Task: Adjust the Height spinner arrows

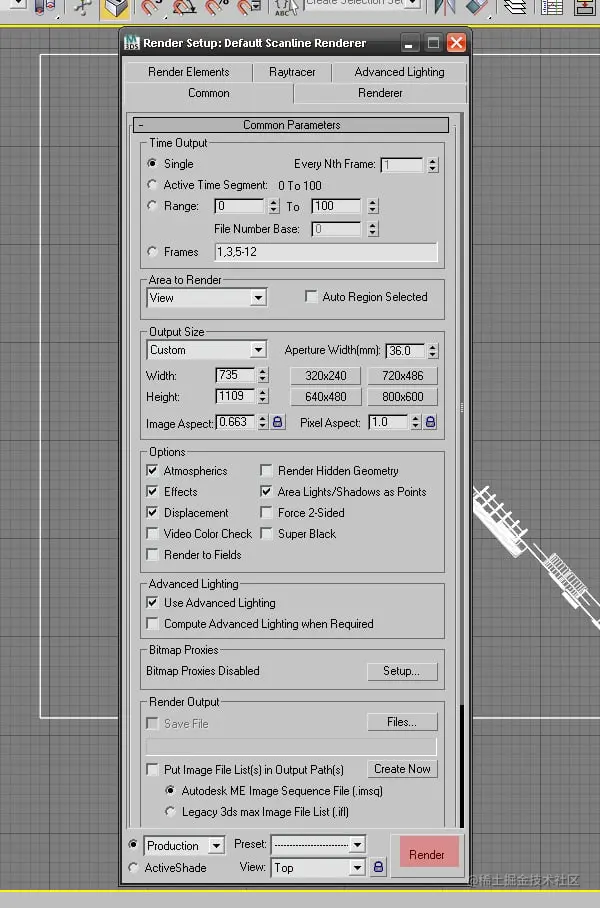Action: pyautogui.click(x=263, y=396)
